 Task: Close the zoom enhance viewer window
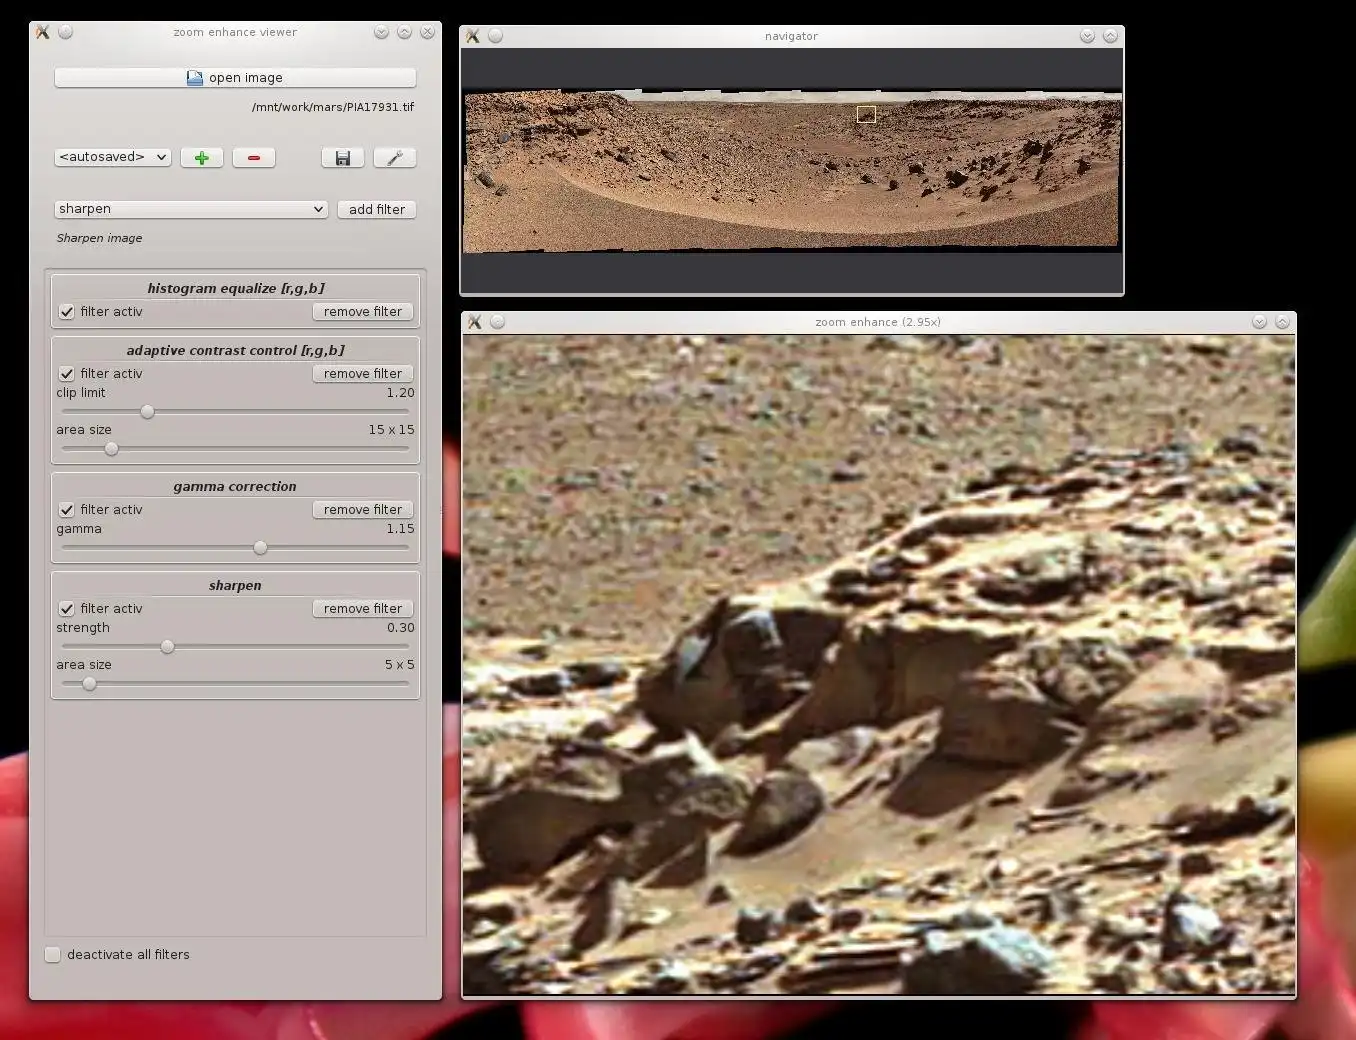[x=427, y=32]
